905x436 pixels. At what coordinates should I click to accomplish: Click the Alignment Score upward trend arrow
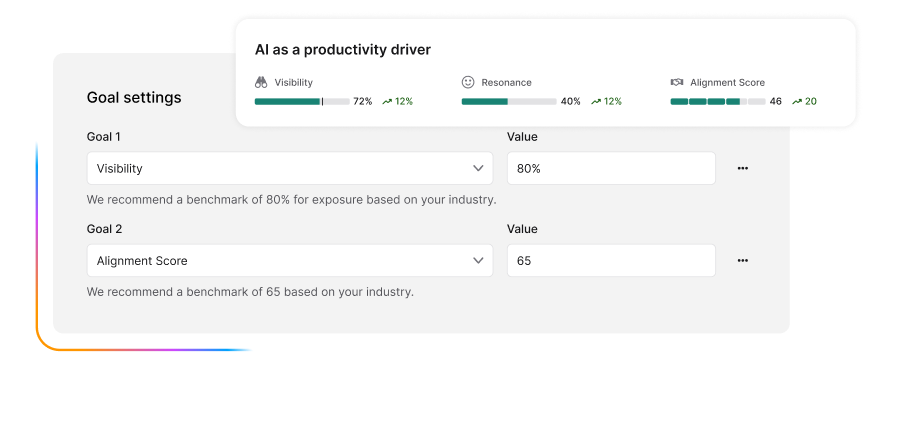797,102
